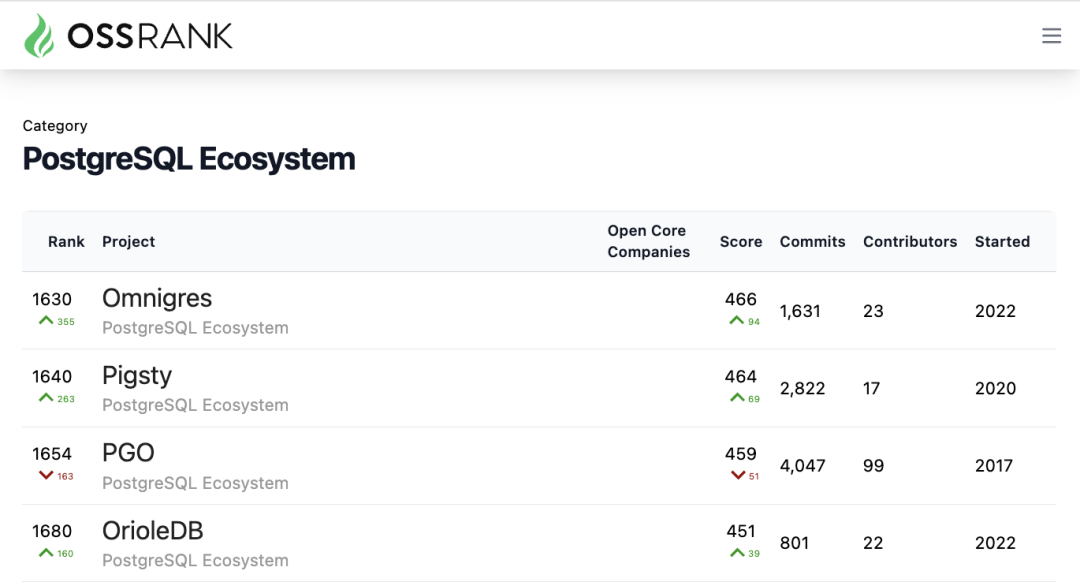Viewport: 1080px width, 582px height.
Task: Click green up arrow under Pigsty score
Action: click(x=737, y=397)
